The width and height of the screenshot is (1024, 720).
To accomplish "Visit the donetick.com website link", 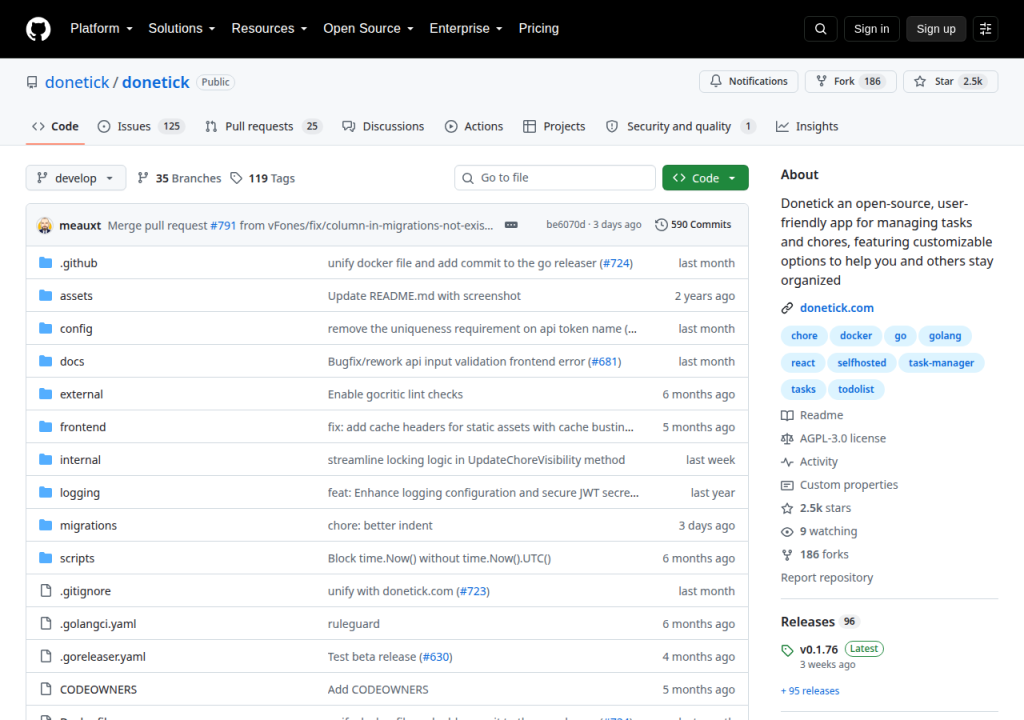I will pos(837,308).
